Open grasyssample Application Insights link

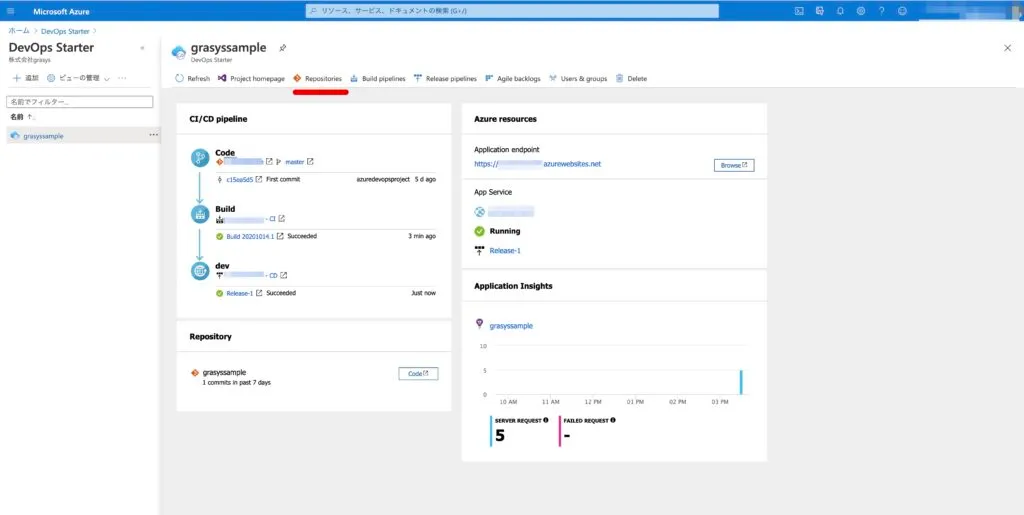click(511, 325)
